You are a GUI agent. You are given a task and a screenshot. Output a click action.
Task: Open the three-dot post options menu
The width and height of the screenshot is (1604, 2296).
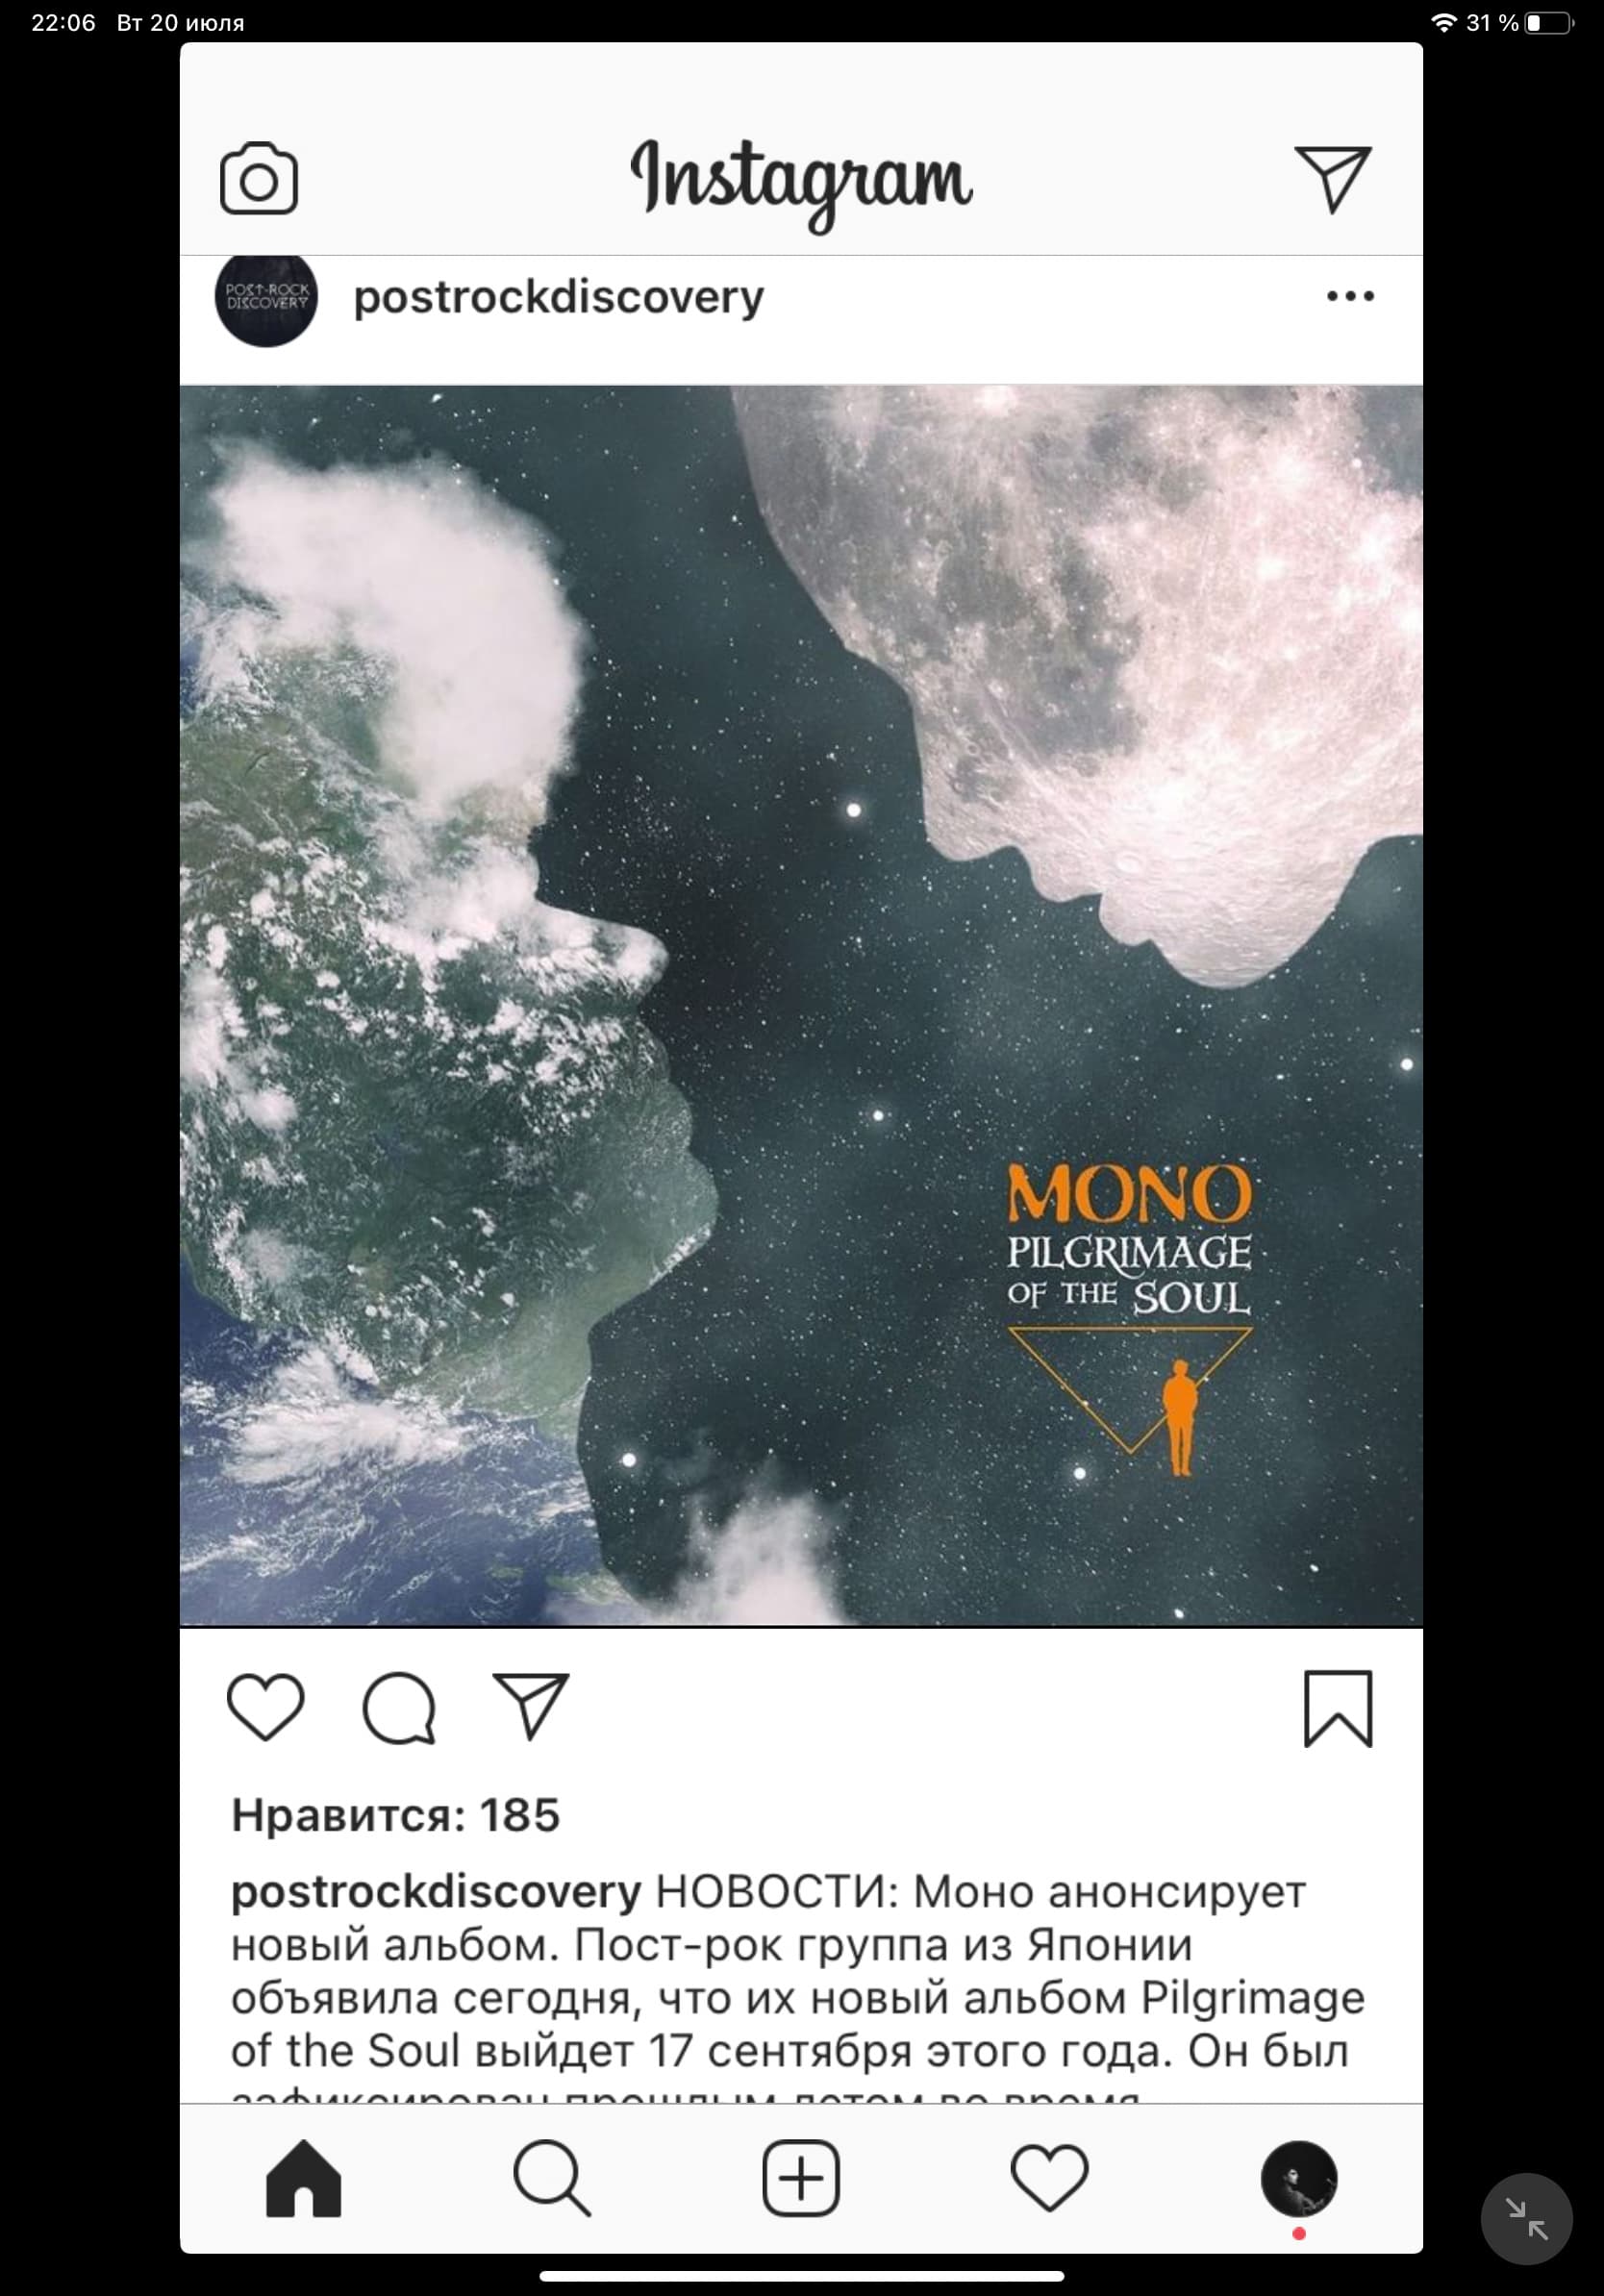coord(1350,296)
